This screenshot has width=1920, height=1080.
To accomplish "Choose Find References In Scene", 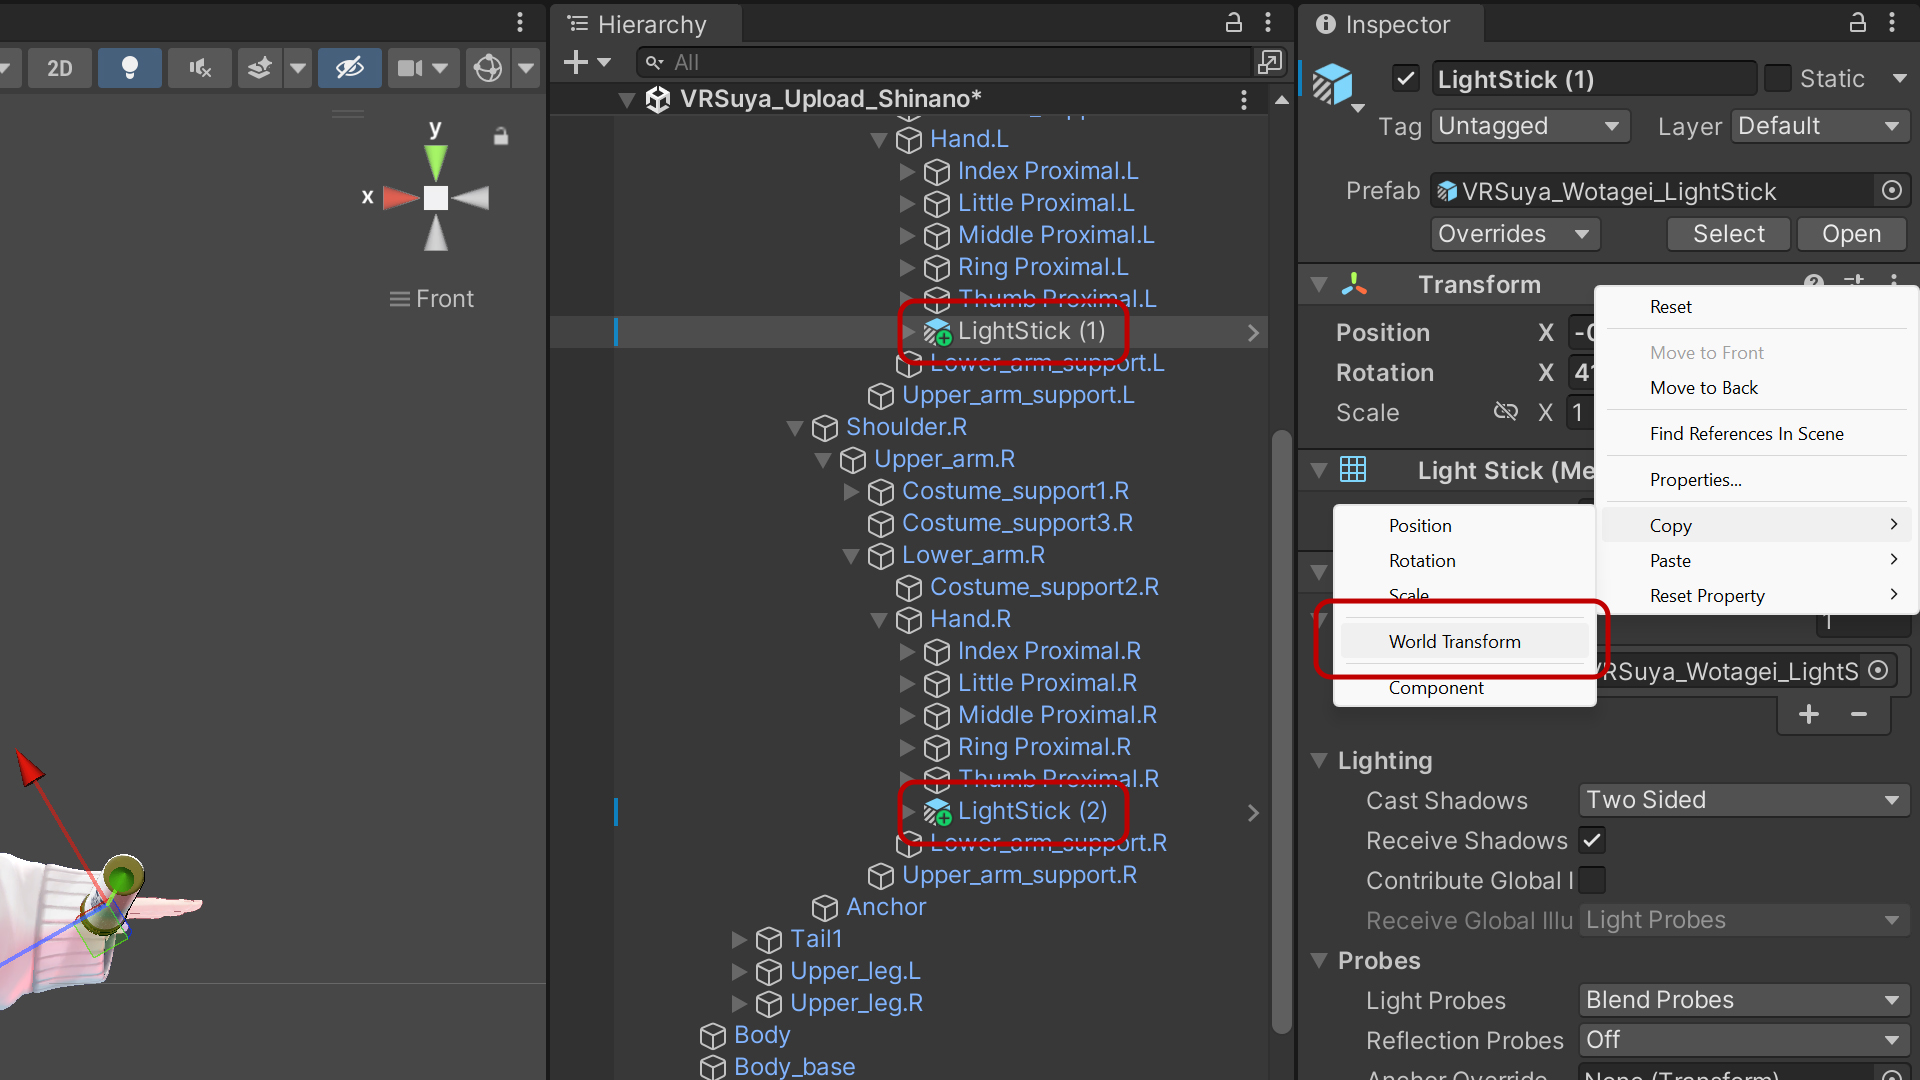I will click(x=1756, y=434).
